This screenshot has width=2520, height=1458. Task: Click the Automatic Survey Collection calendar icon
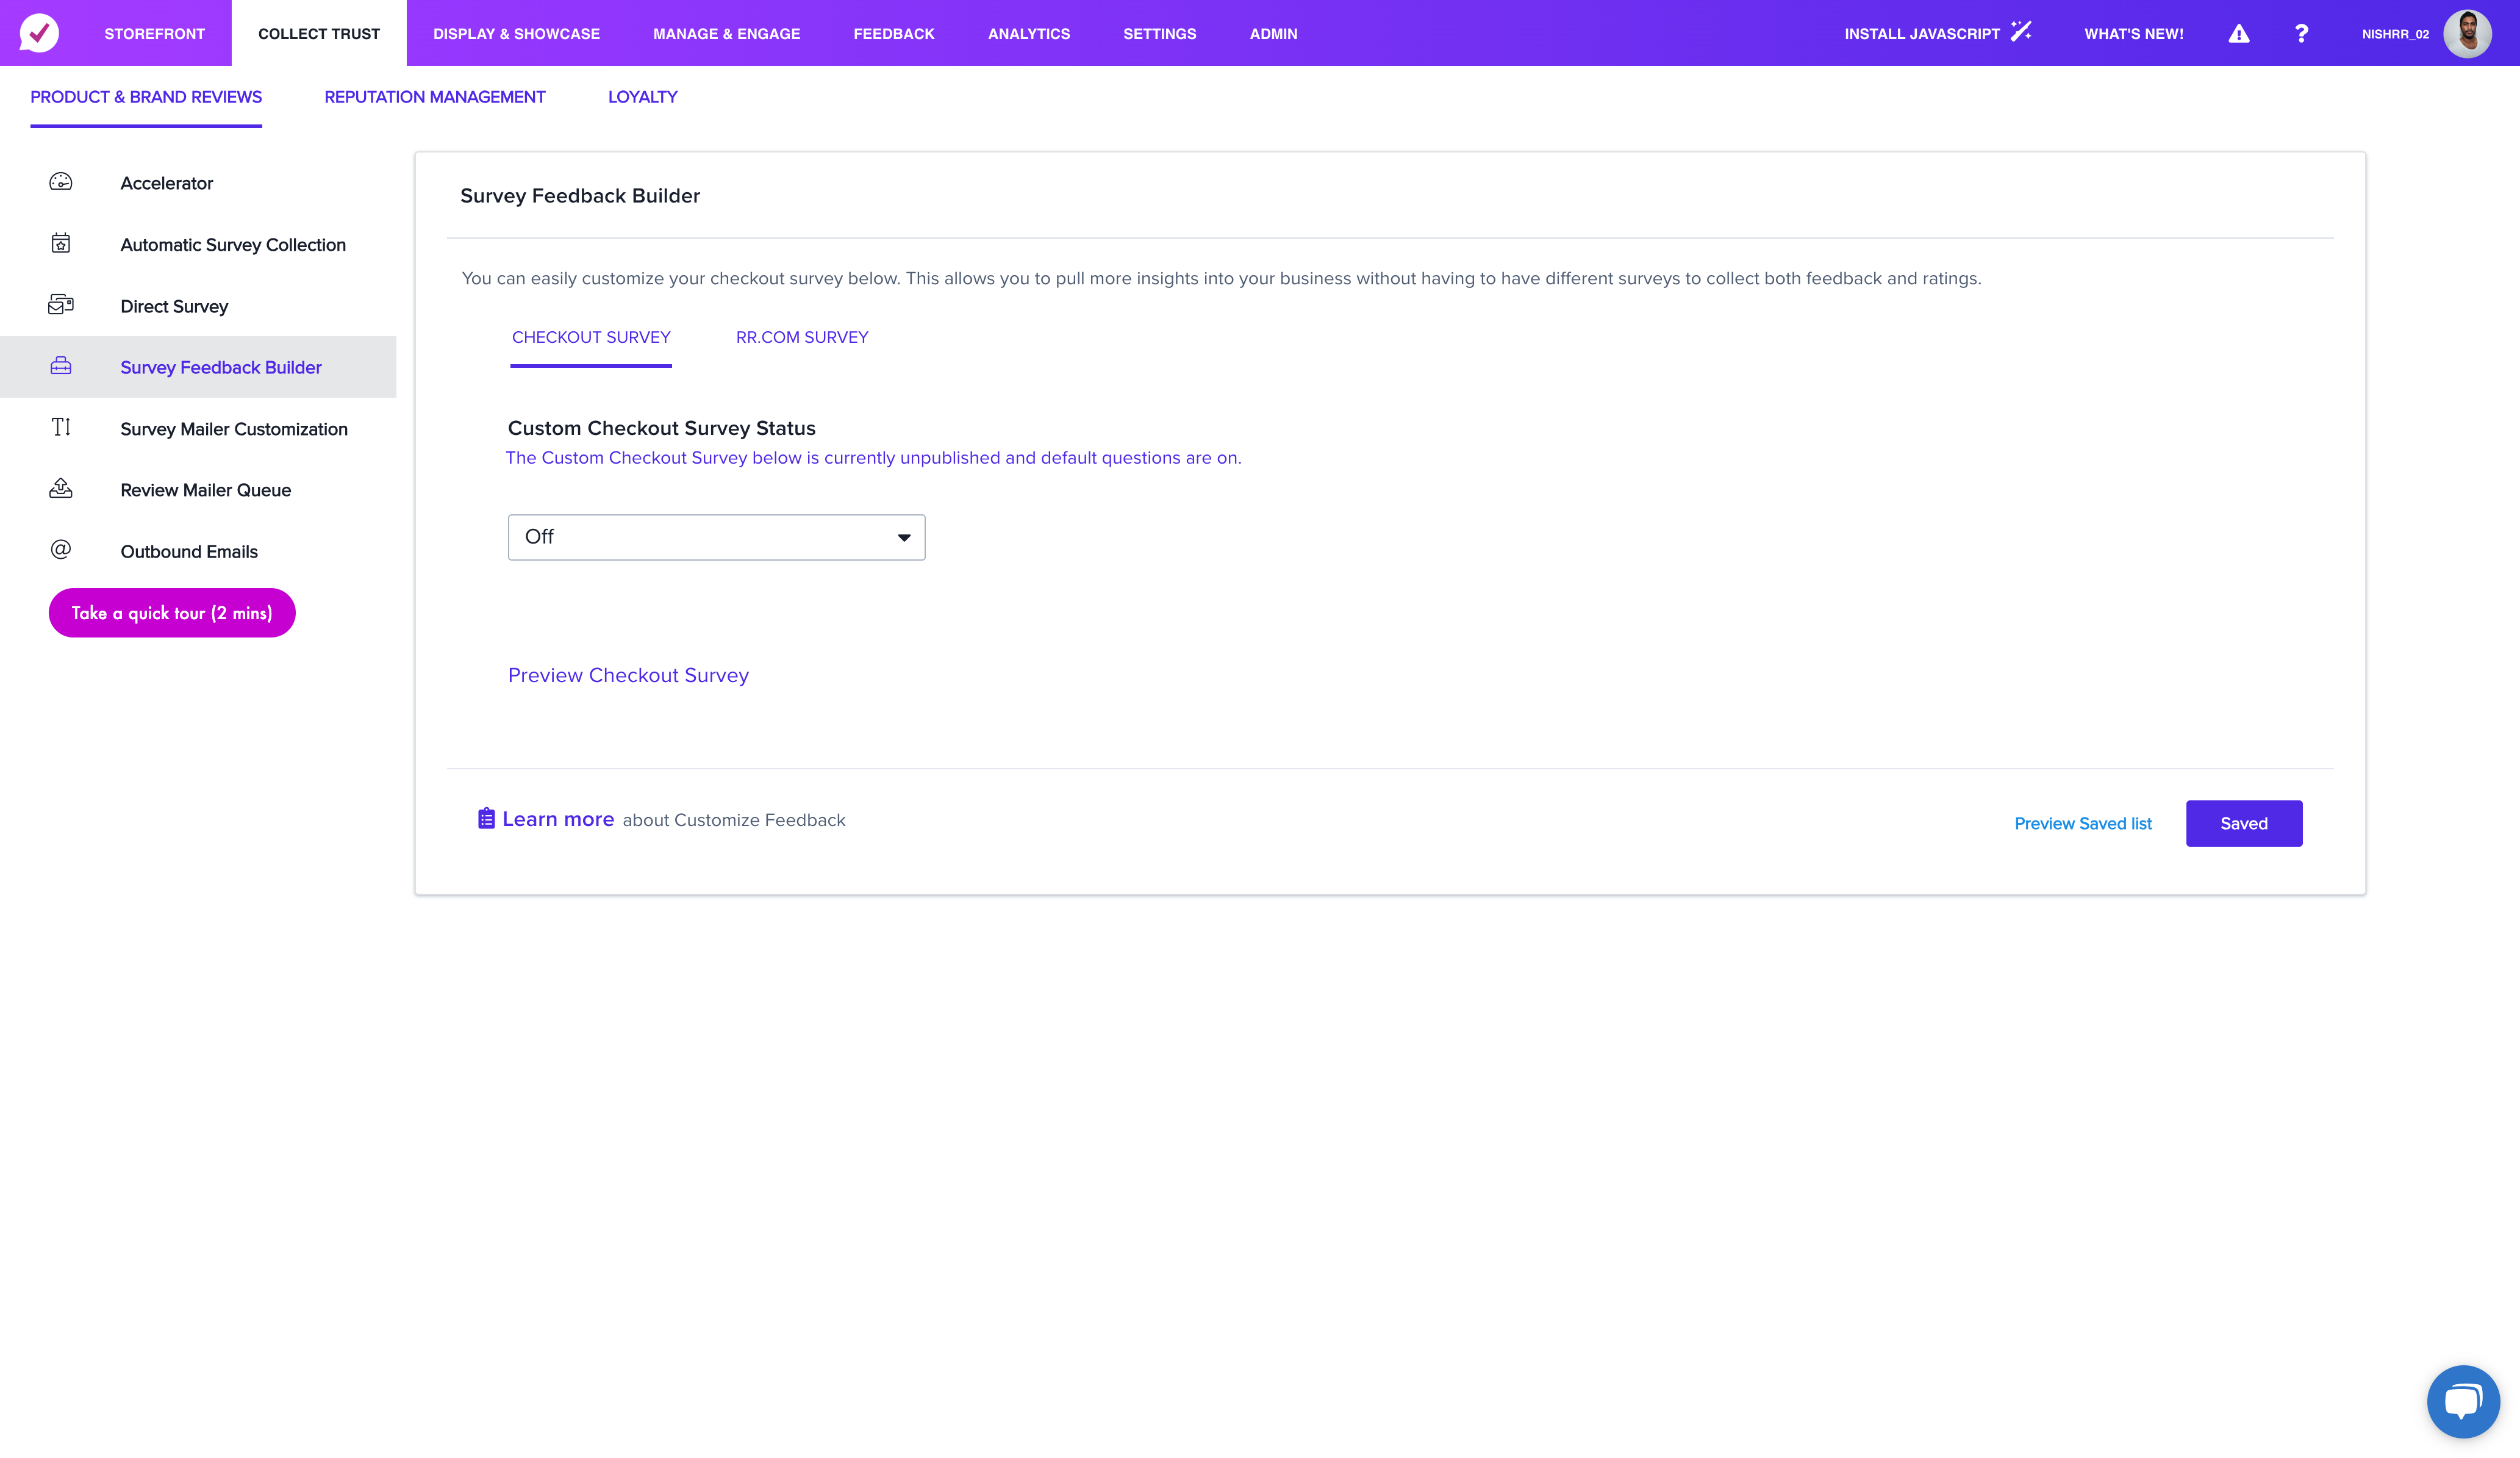61,243
